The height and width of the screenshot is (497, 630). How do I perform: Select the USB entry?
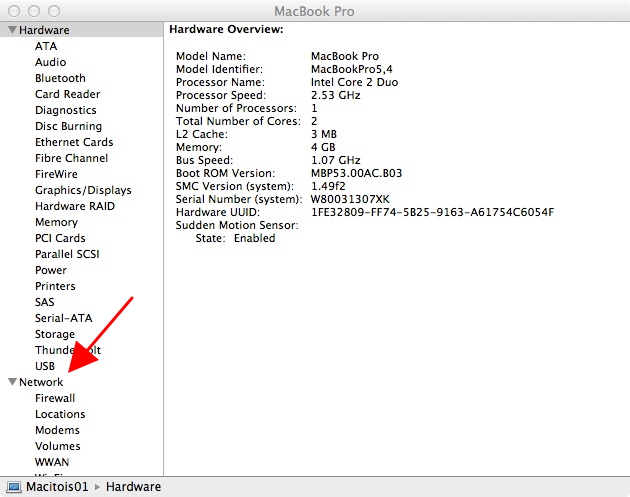point(45,366)
